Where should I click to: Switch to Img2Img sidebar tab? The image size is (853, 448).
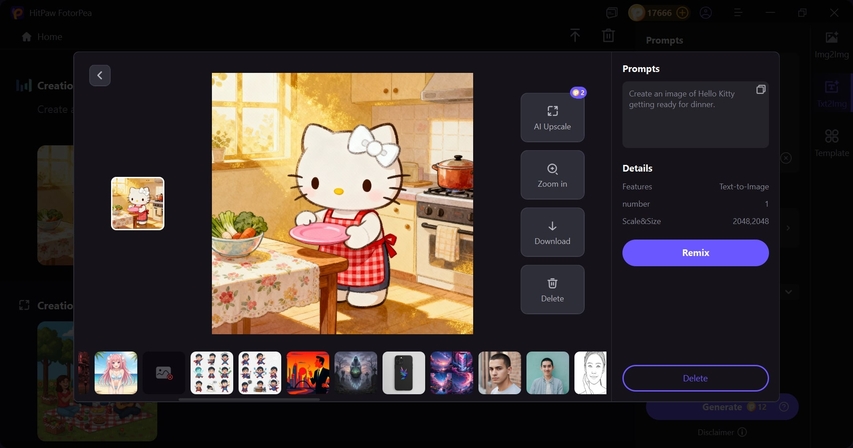(x=831, y=45)
